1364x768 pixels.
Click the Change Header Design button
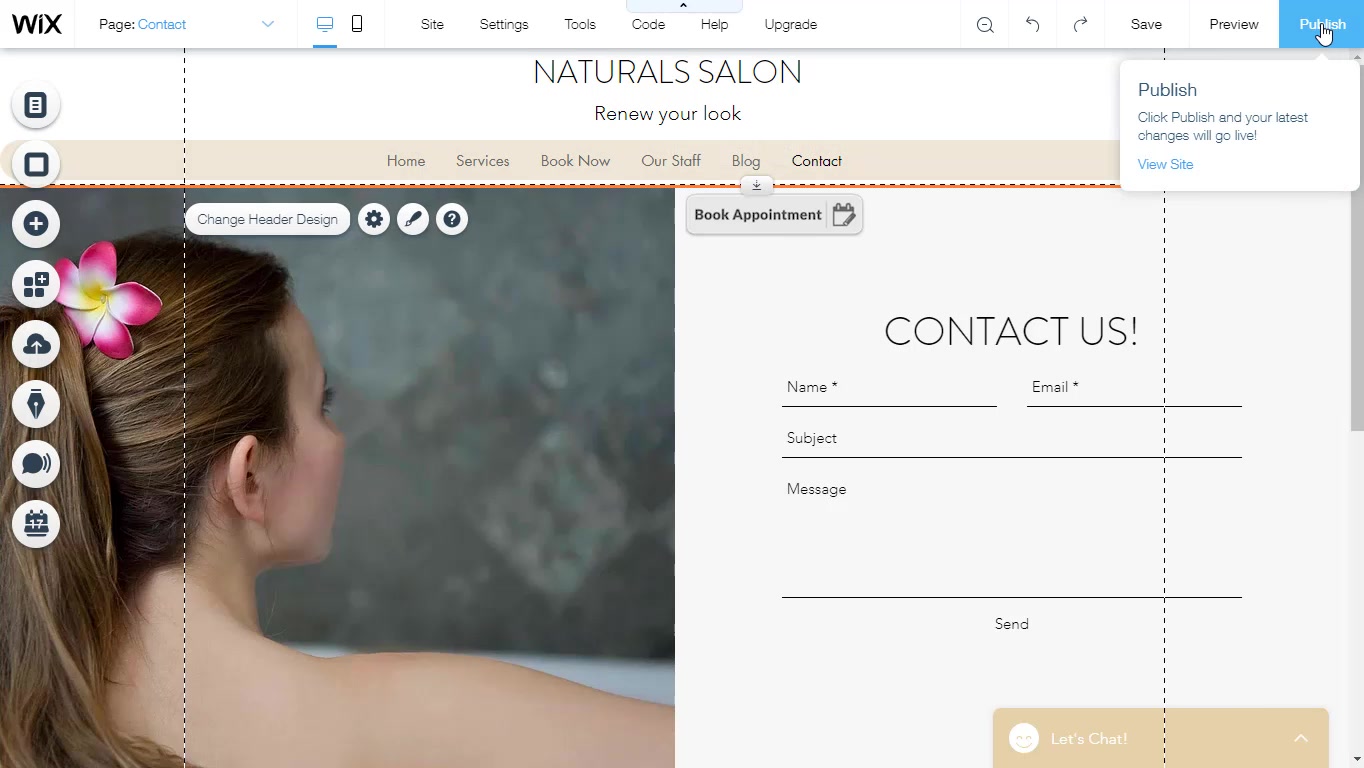(267, 220)
